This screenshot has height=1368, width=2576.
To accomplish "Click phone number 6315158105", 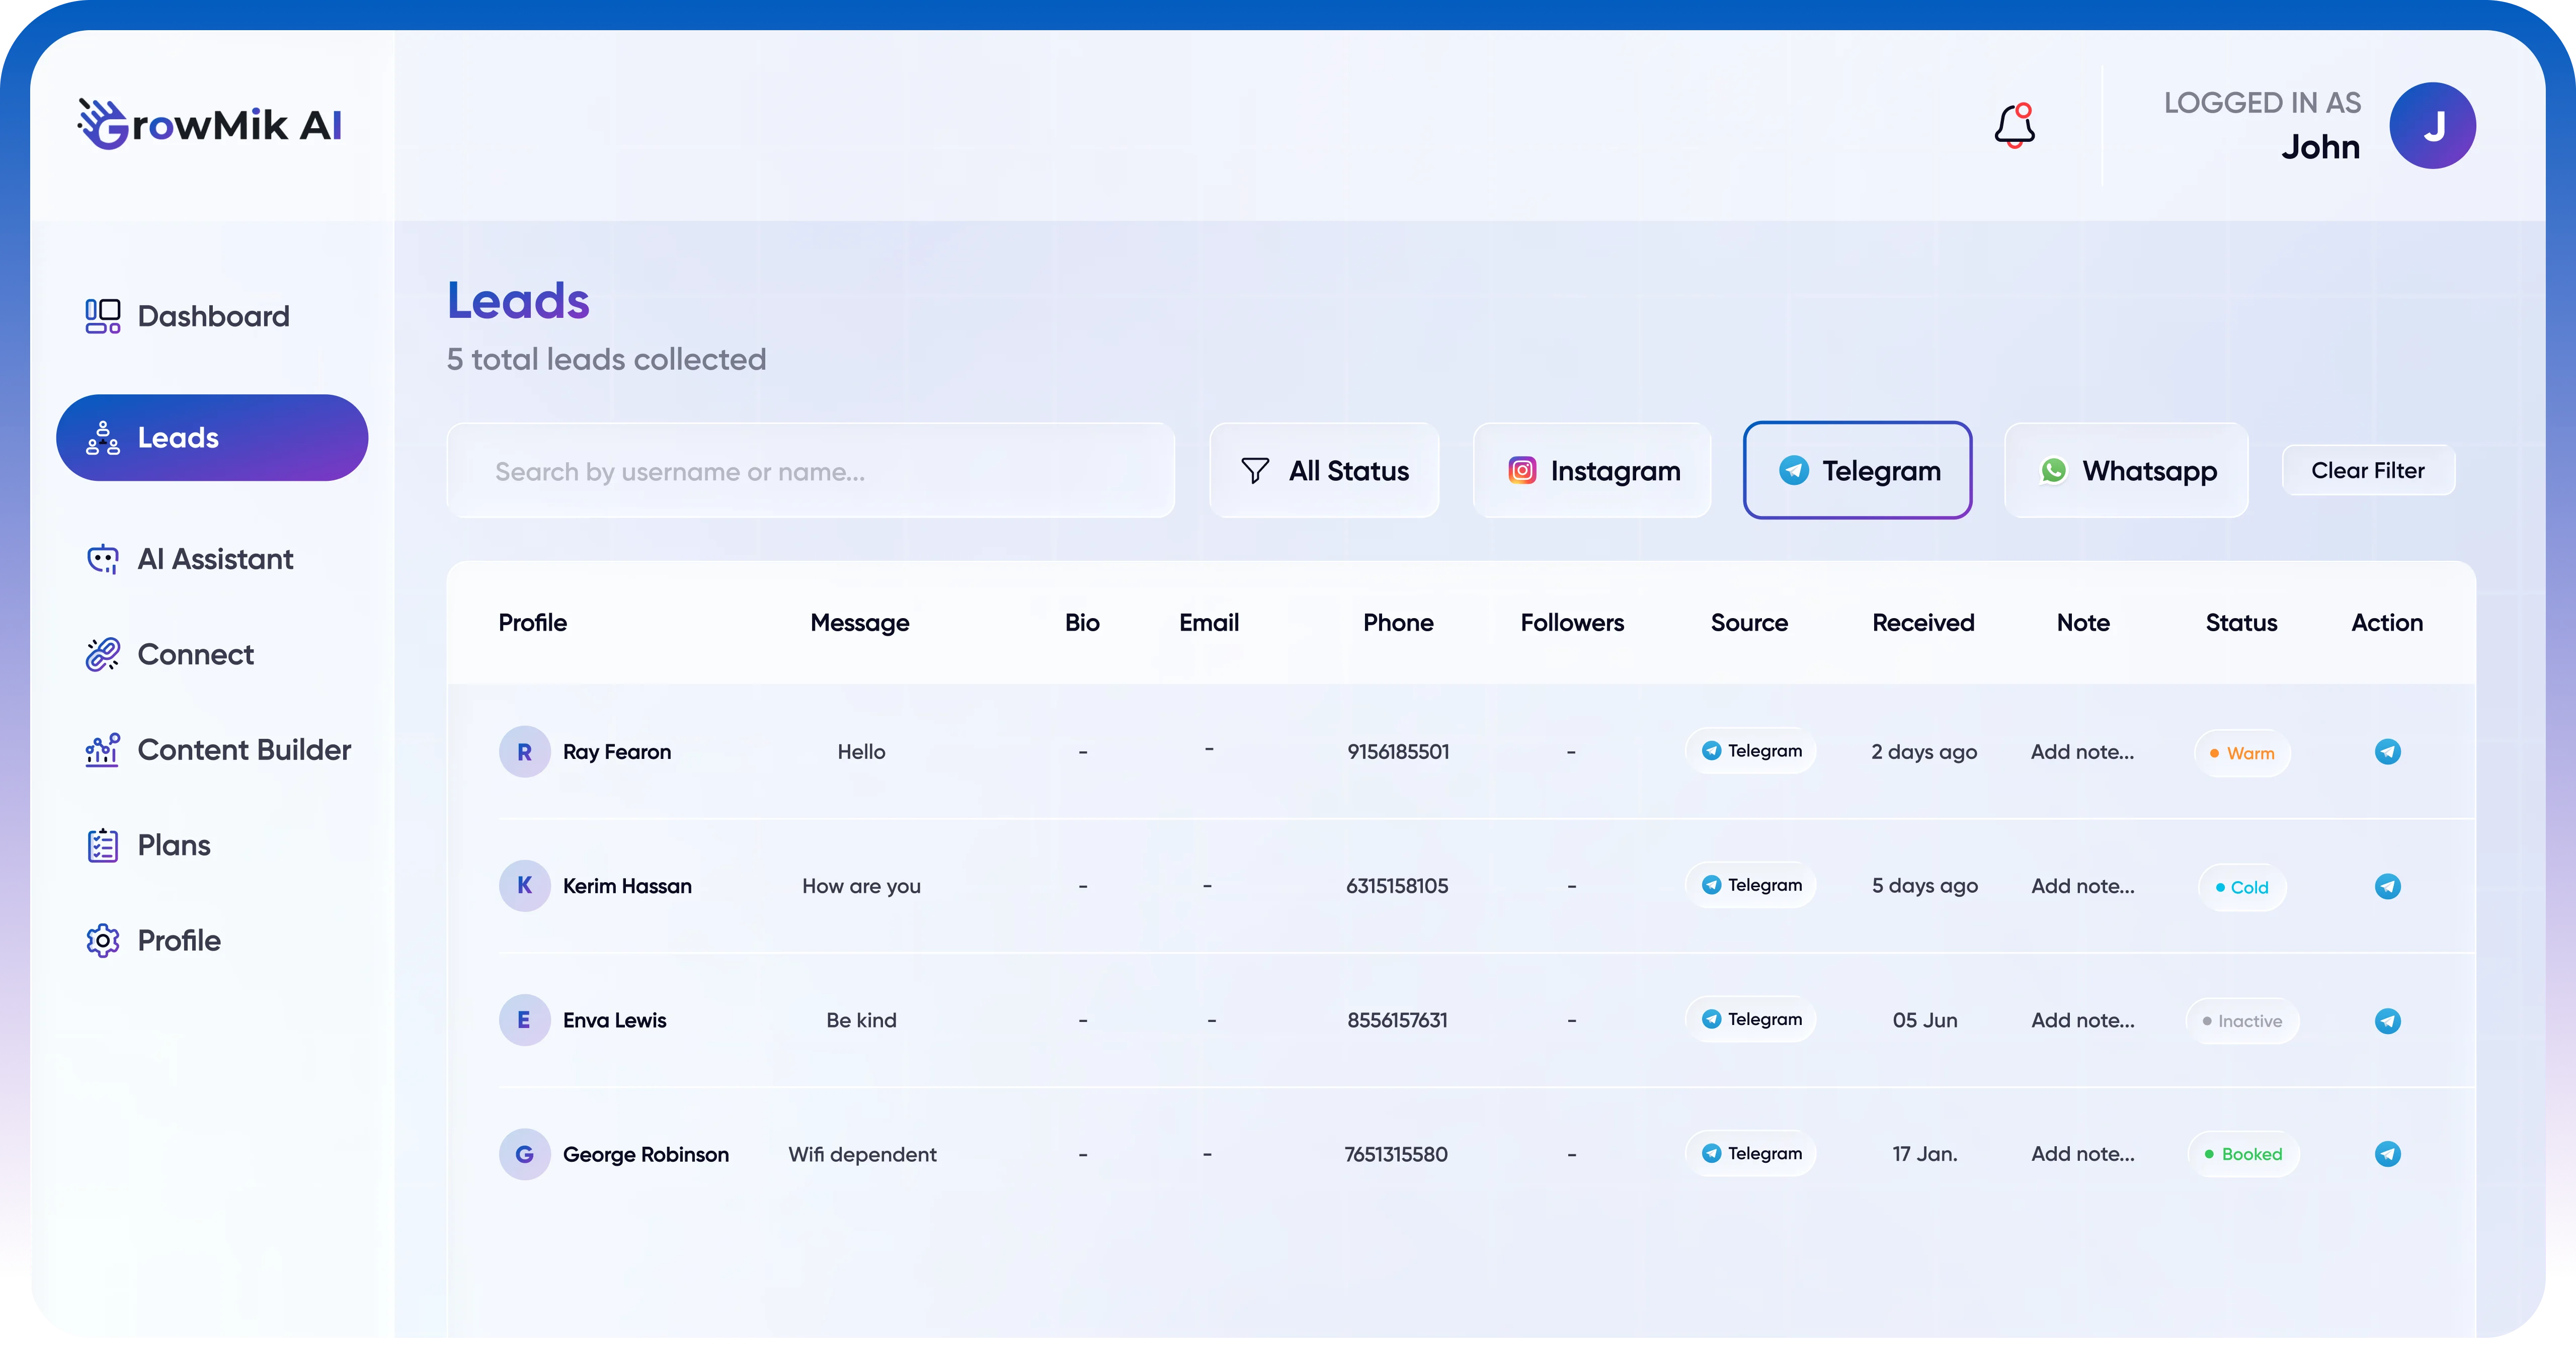I will tap(1397, 886).
